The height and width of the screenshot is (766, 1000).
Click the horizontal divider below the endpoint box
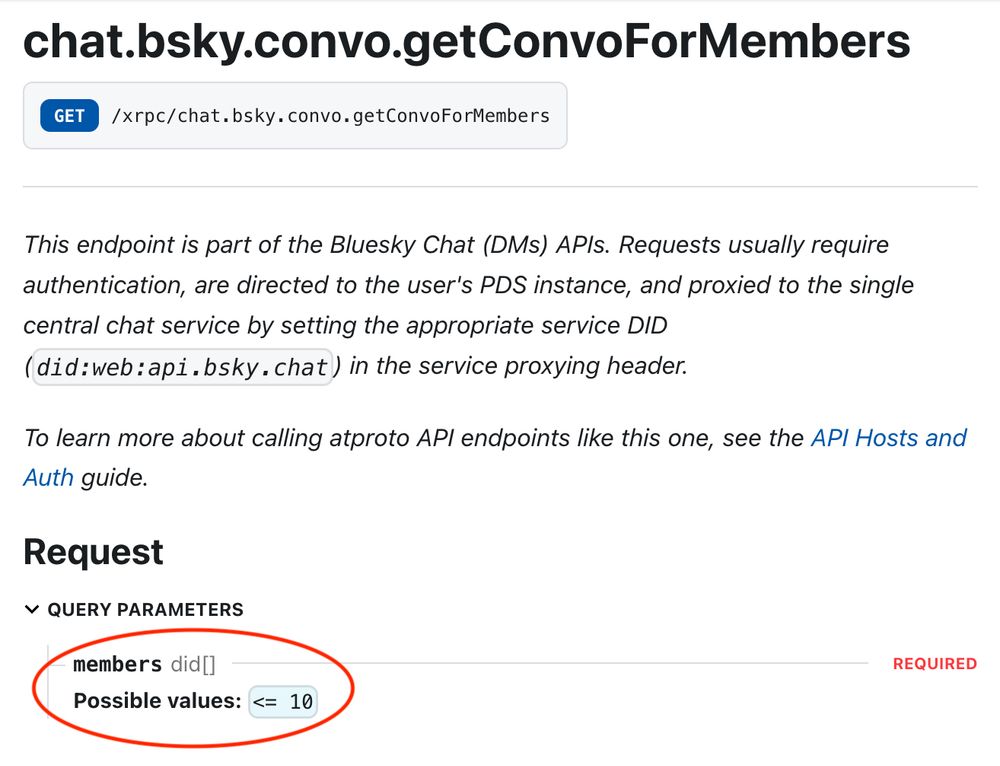pyautogui.click(x=500, y=186)
